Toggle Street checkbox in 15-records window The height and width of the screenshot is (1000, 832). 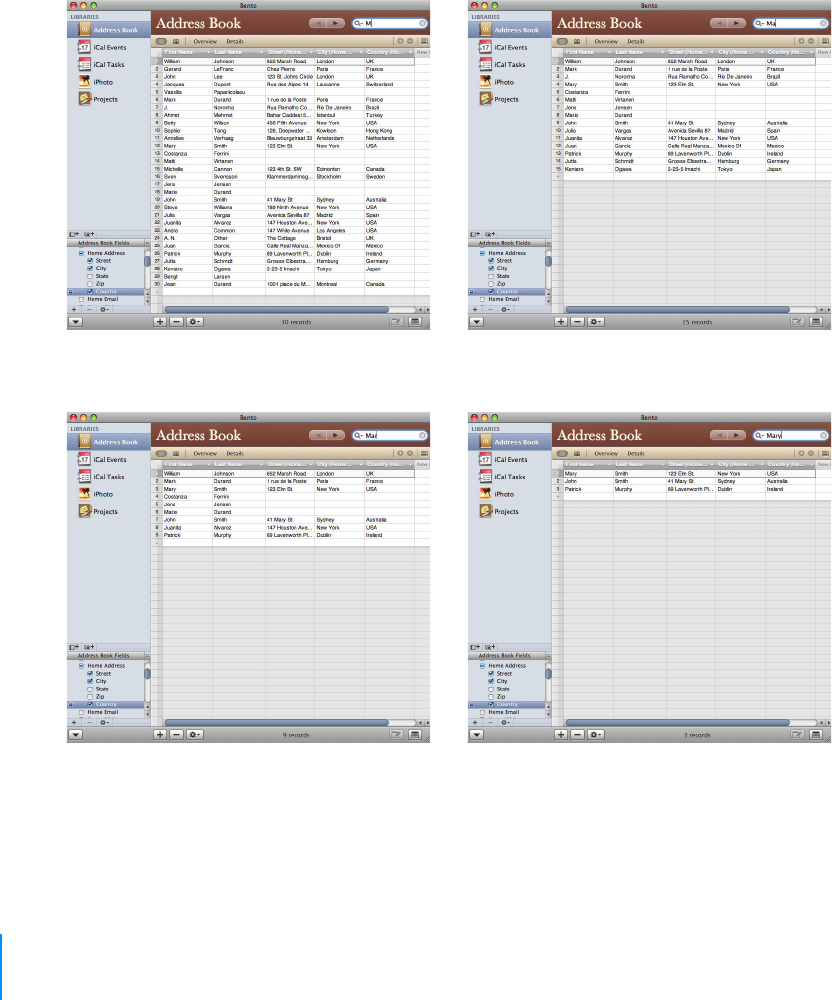(491, 260)
